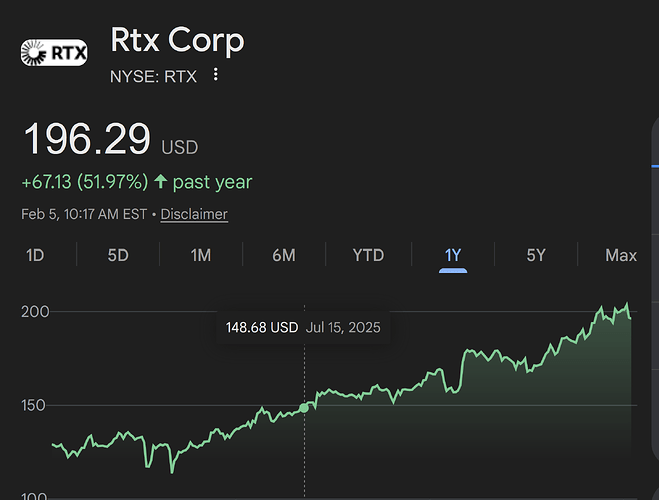Show the 1M price chart
659x500 pixels.
pyautogui.click(x=200, y=255)
